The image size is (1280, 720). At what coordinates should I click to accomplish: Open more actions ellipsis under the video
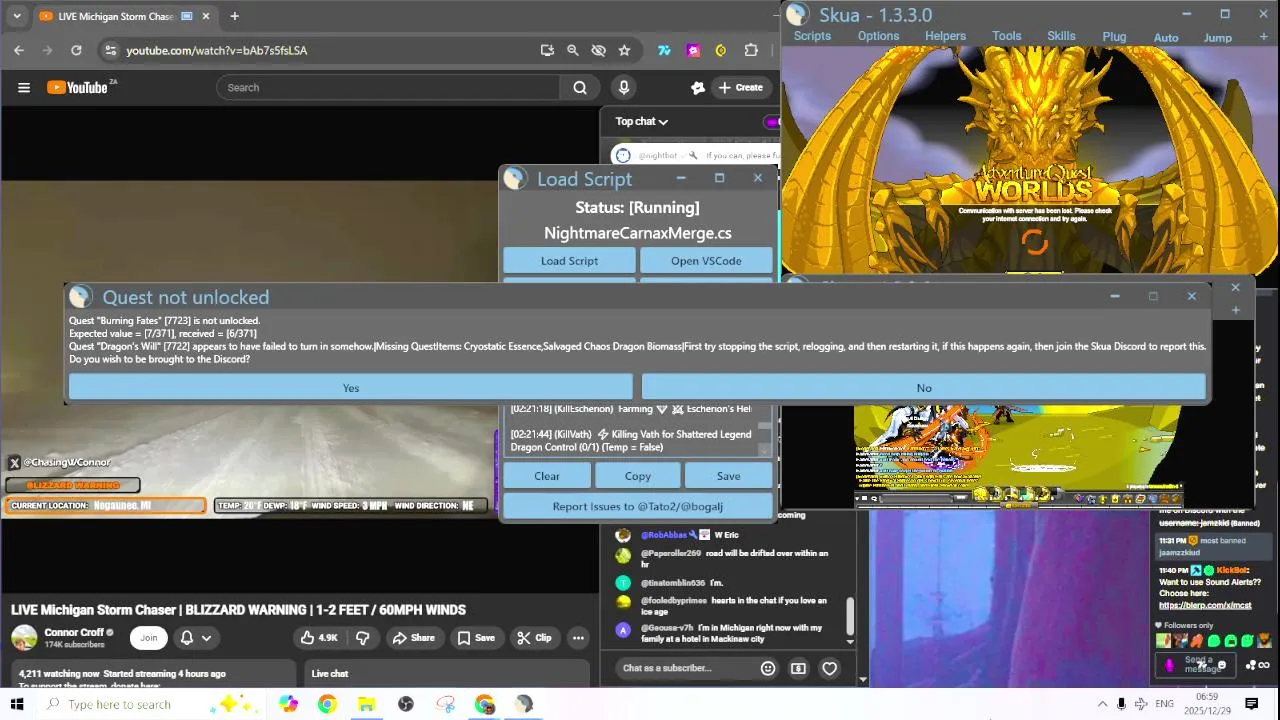(x=578, y=638)
